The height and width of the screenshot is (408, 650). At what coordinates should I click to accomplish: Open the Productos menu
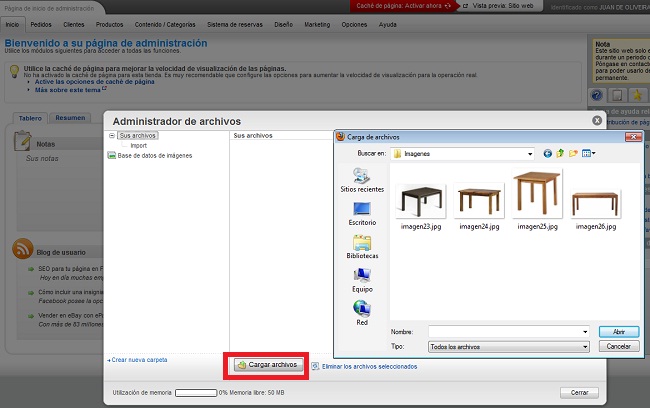[109, 24]
